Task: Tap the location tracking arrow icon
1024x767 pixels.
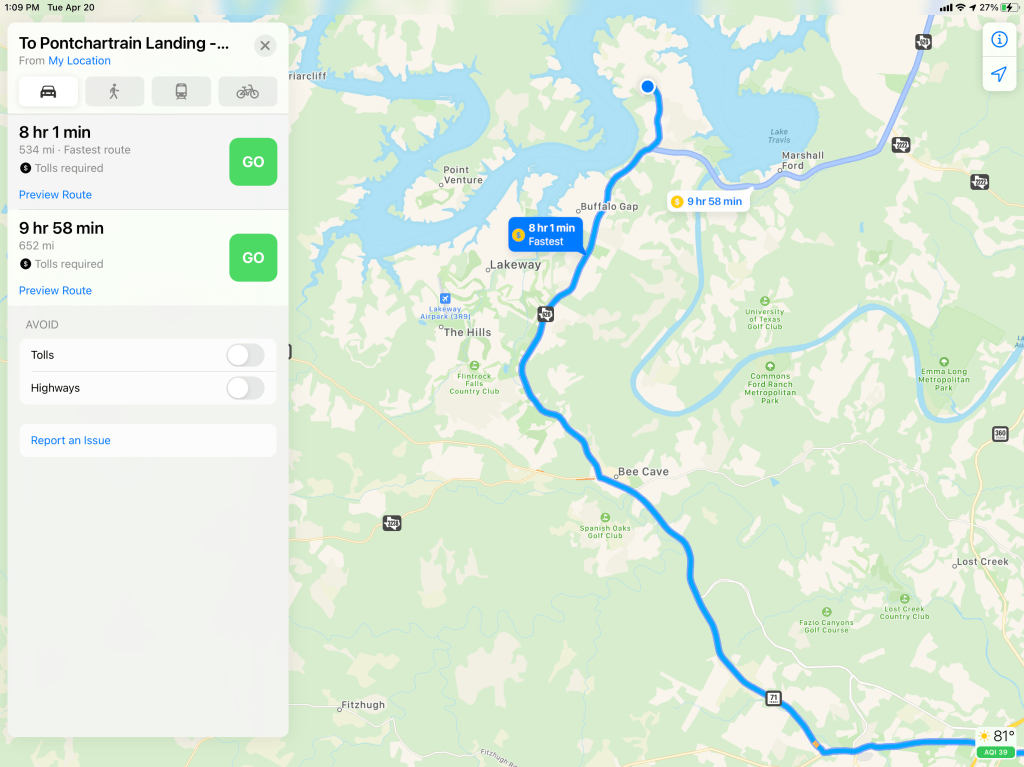Action: pos(999,74)
